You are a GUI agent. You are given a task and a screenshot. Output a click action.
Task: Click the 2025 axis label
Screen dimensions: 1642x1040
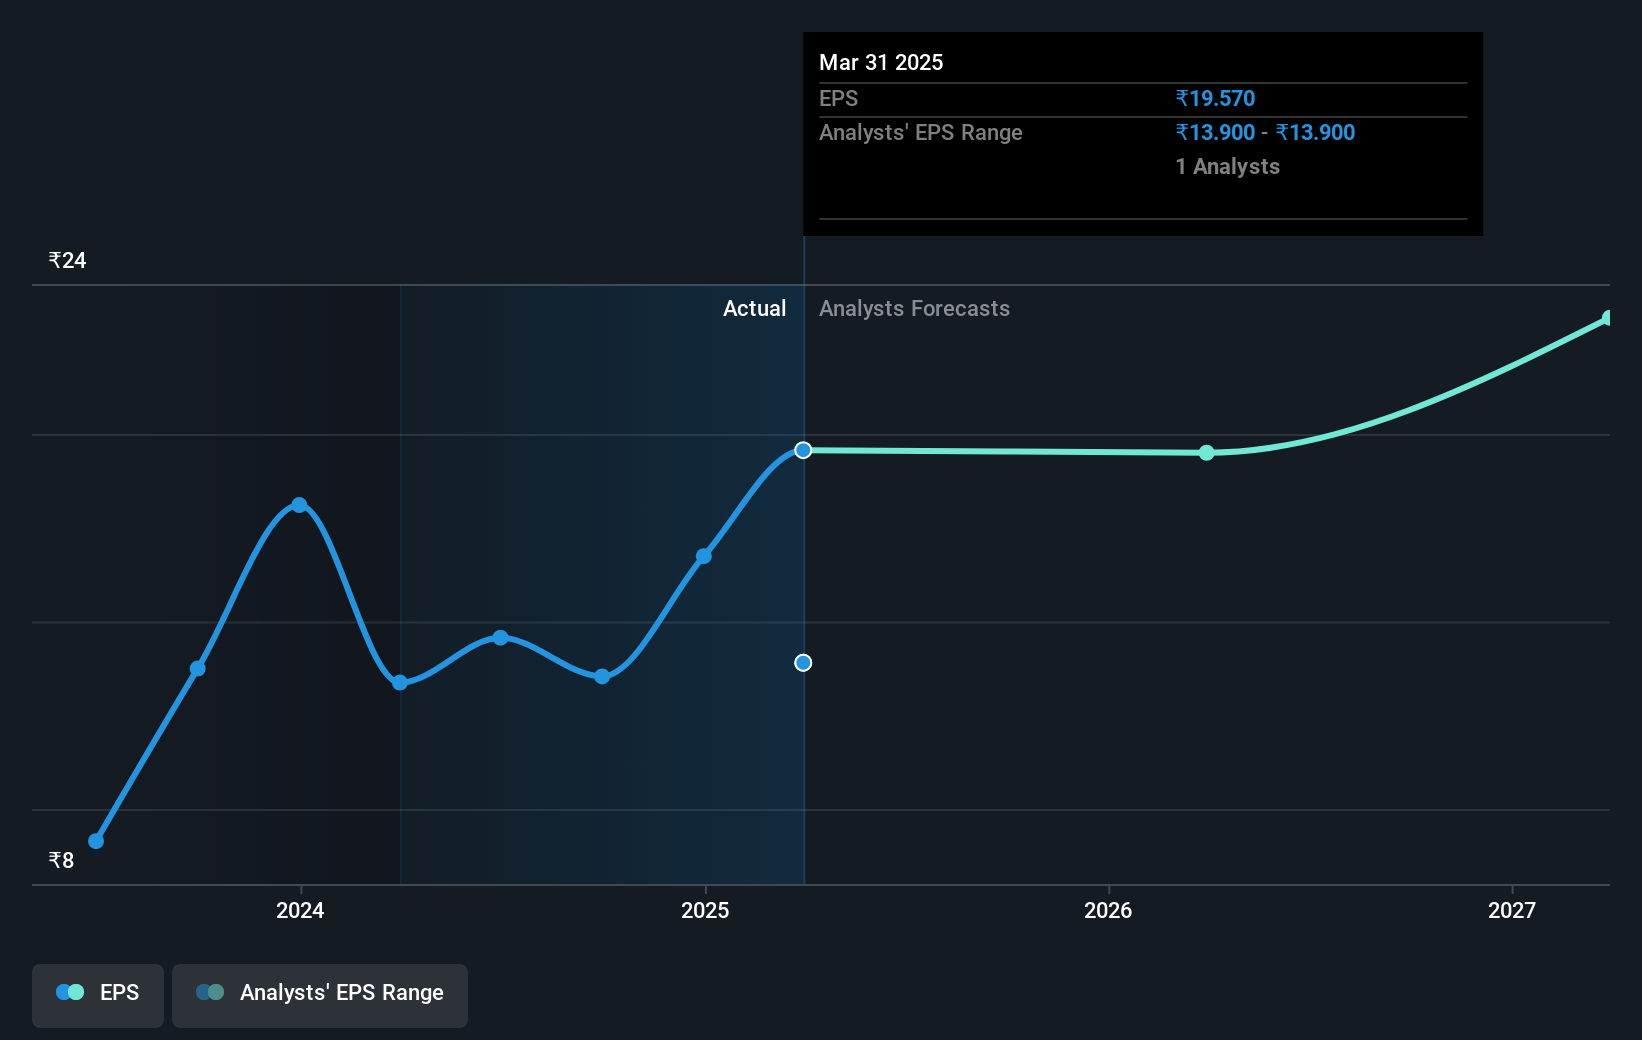pyautogui.click(x=705, y=910)
